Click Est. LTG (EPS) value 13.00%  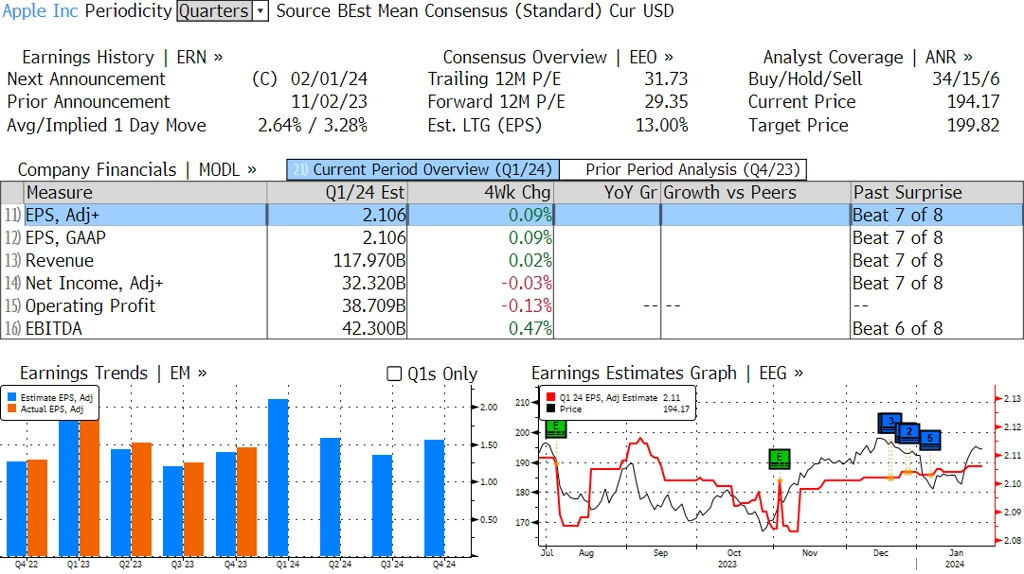click(662, 125)
